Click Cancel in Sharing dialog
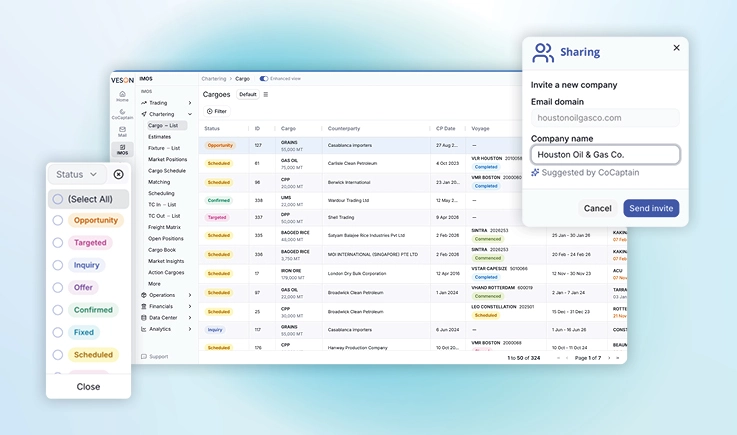 tap(597, 208)
